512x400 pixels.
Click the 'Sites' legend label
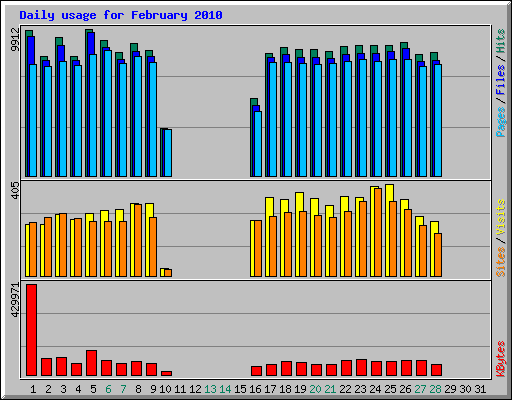pyautogui.click(x=501, y=262)
